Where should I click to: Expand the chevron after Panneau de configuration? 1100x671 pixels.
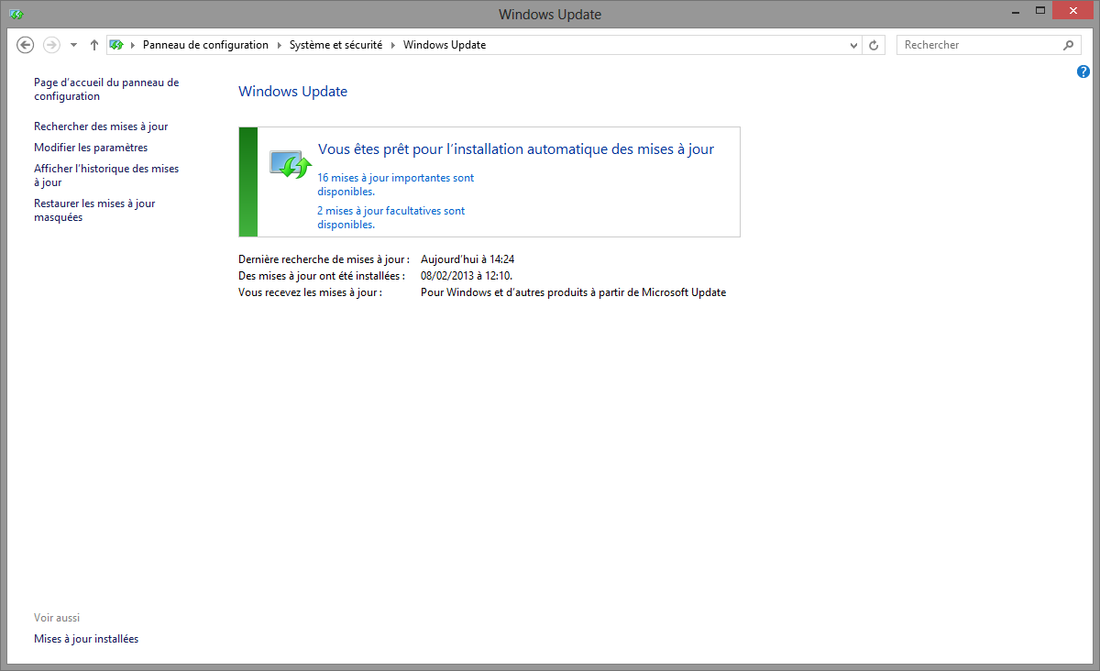click(279, 45)
